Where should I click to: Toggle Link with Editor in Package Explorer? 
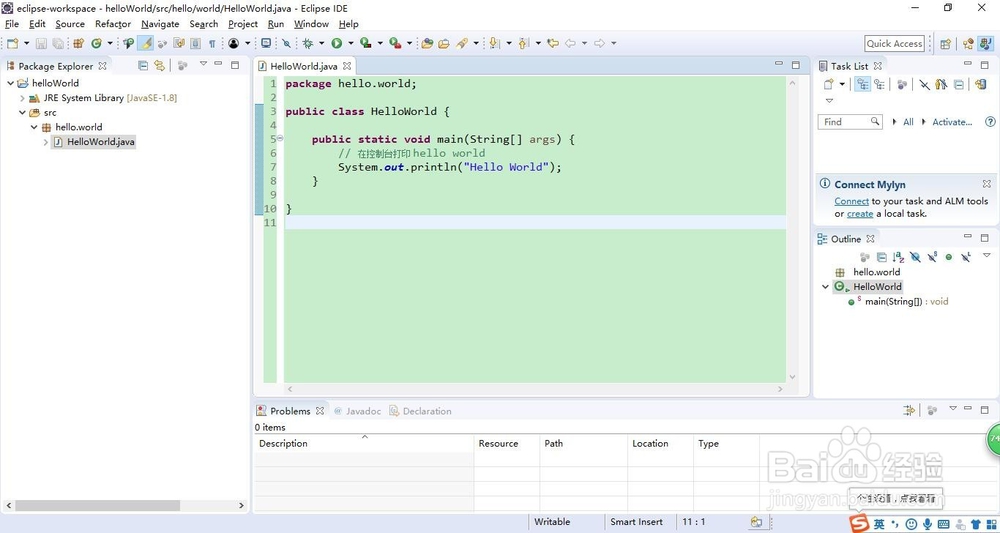(x=159, y=66)
